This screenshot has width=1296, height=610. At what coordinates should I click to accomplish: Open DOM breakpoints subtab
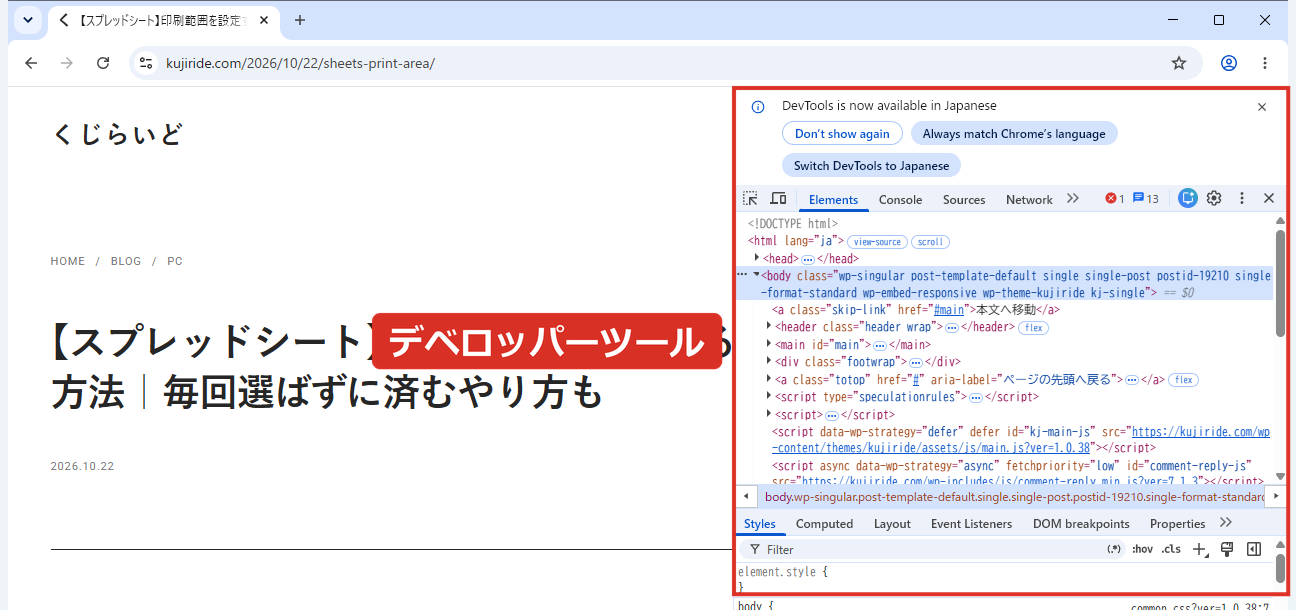tap(1081, 523)
